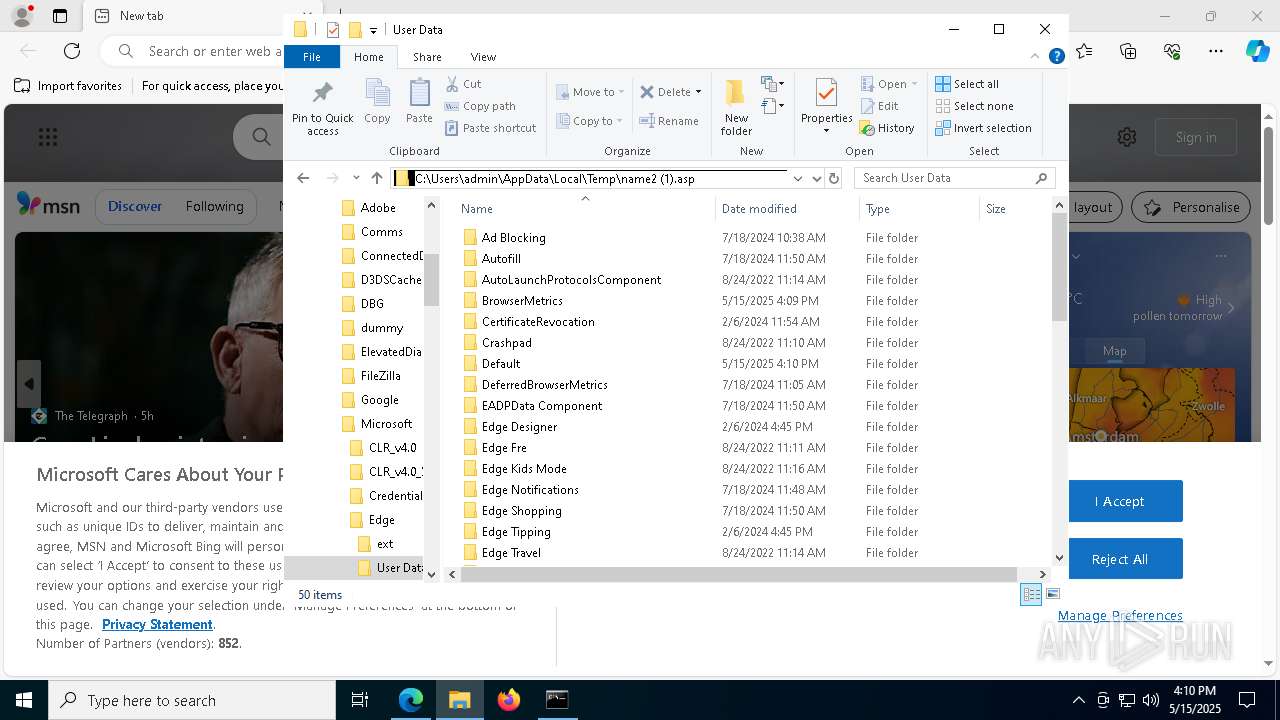Open Copy to dropdown
Viewport: 1280px width, 720px height.
click(x=590, y=121)
